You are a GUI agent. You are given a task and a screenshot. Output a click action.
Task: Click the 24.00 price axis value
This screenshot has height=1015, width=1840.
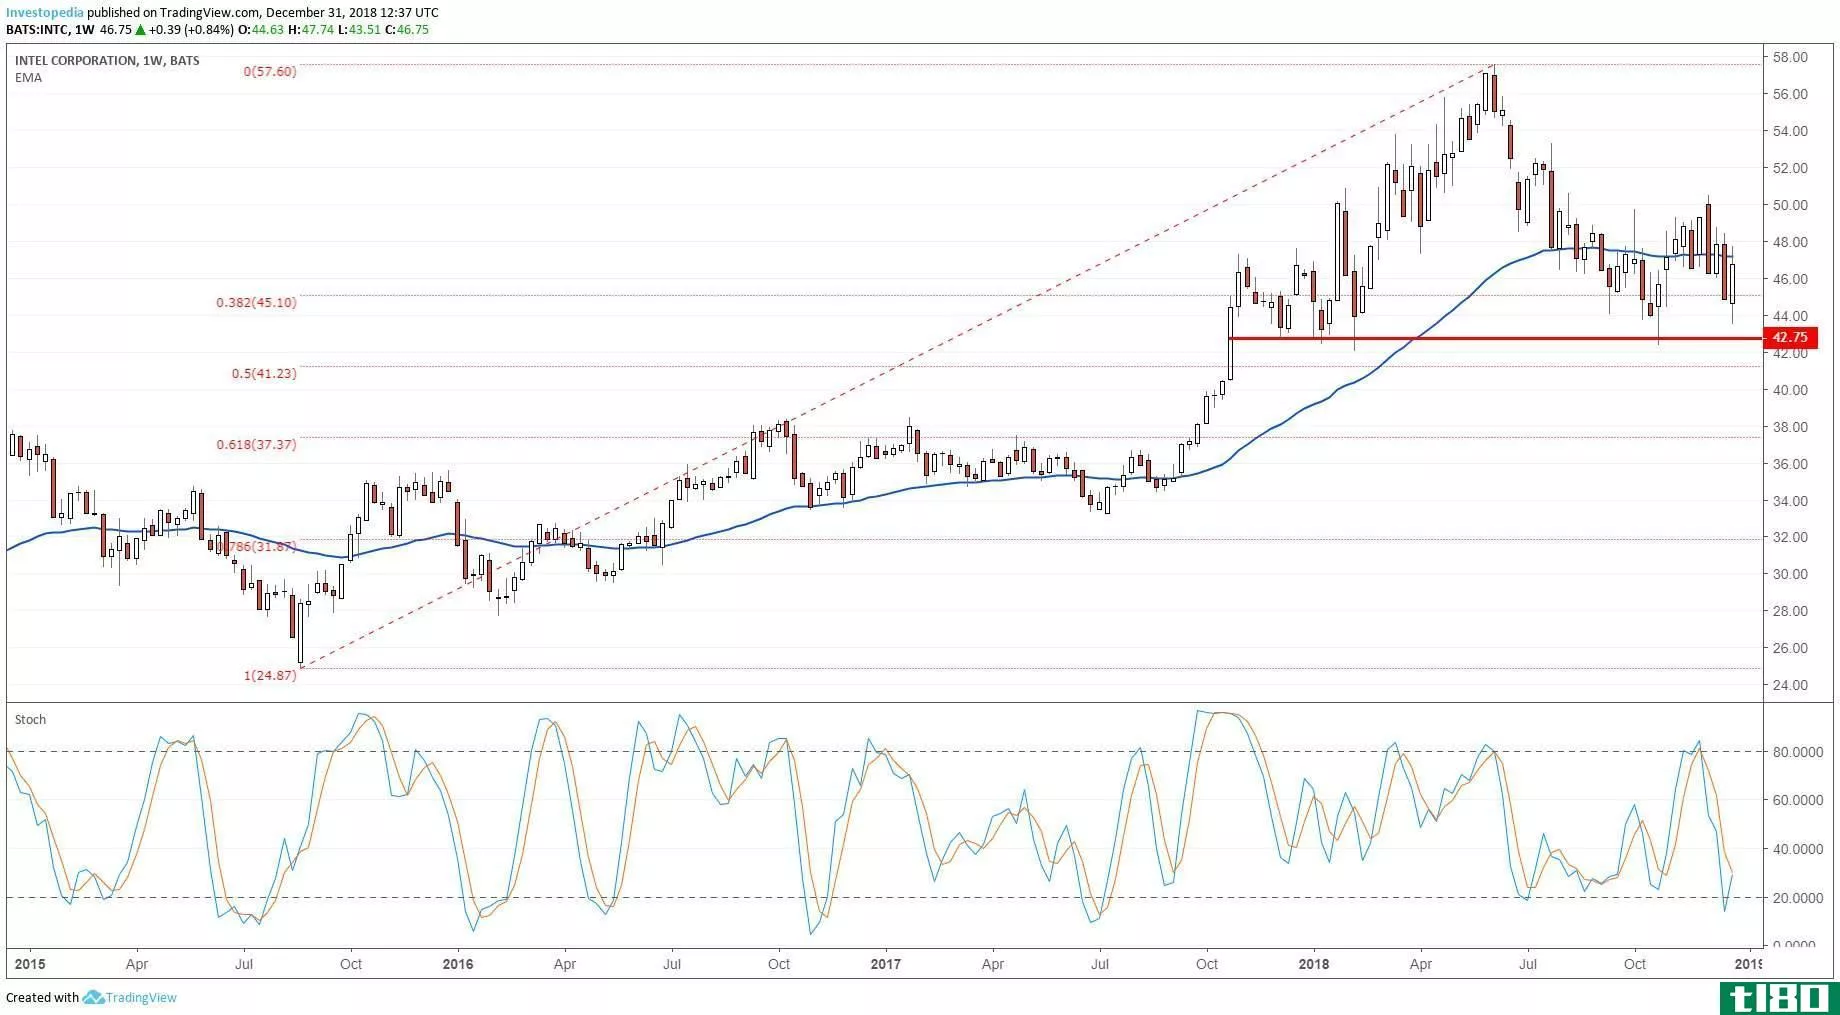[1789, 685]
